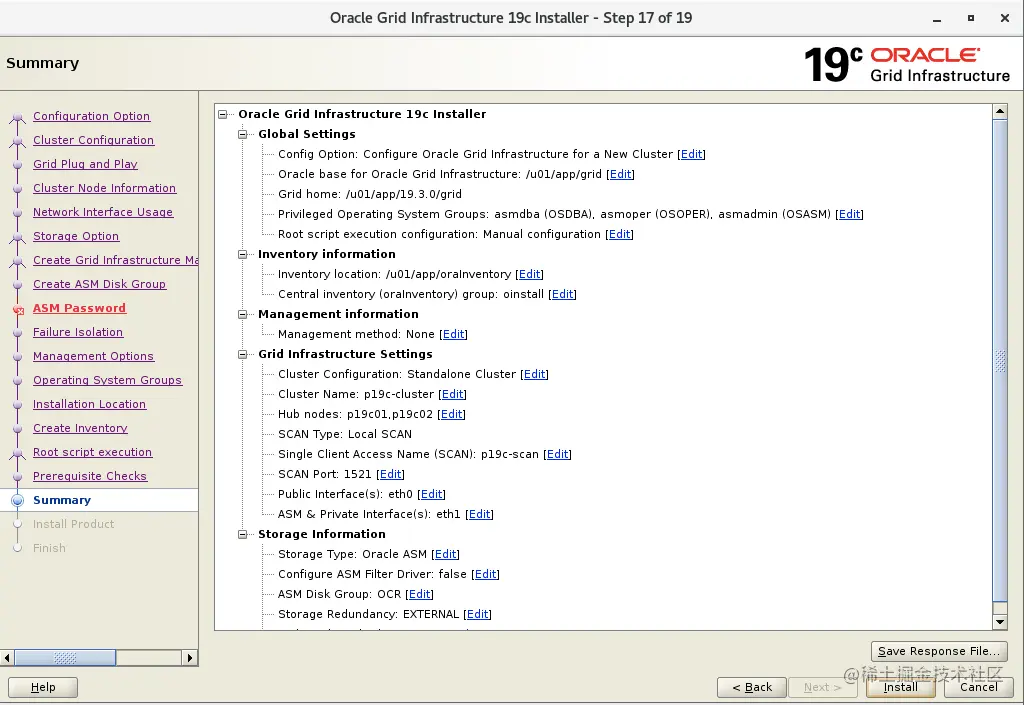Edit ASM & Private Interface eth1
This screenshot has height=705, width=1024.
(x=479, y=515)
